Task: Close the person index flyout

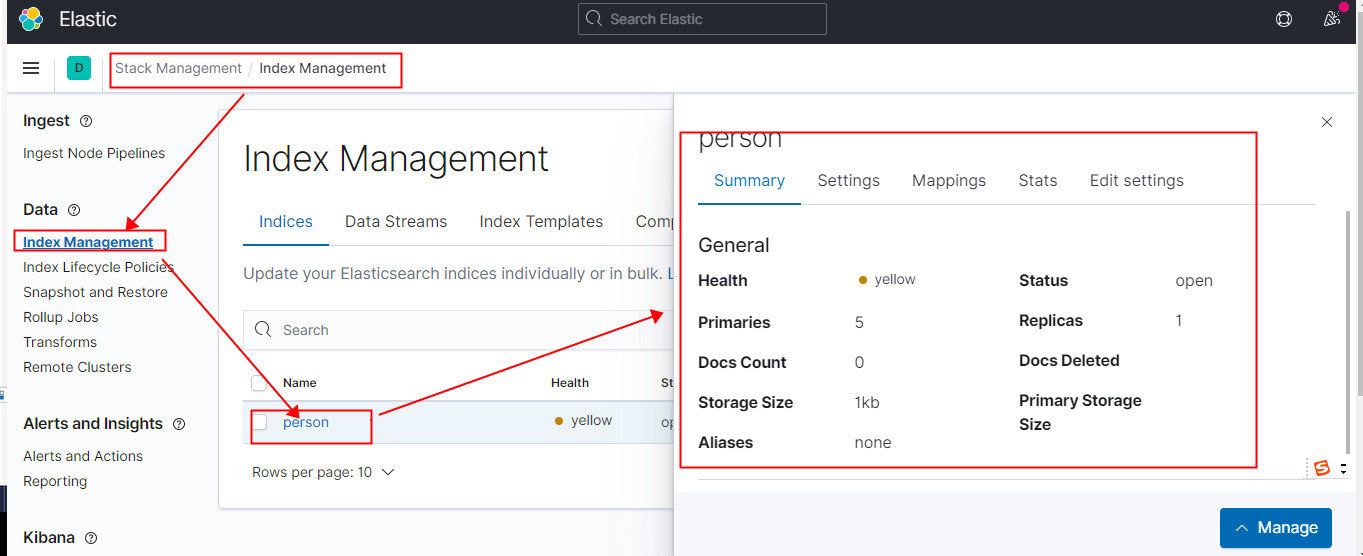Action: [x=1327, y=122]
